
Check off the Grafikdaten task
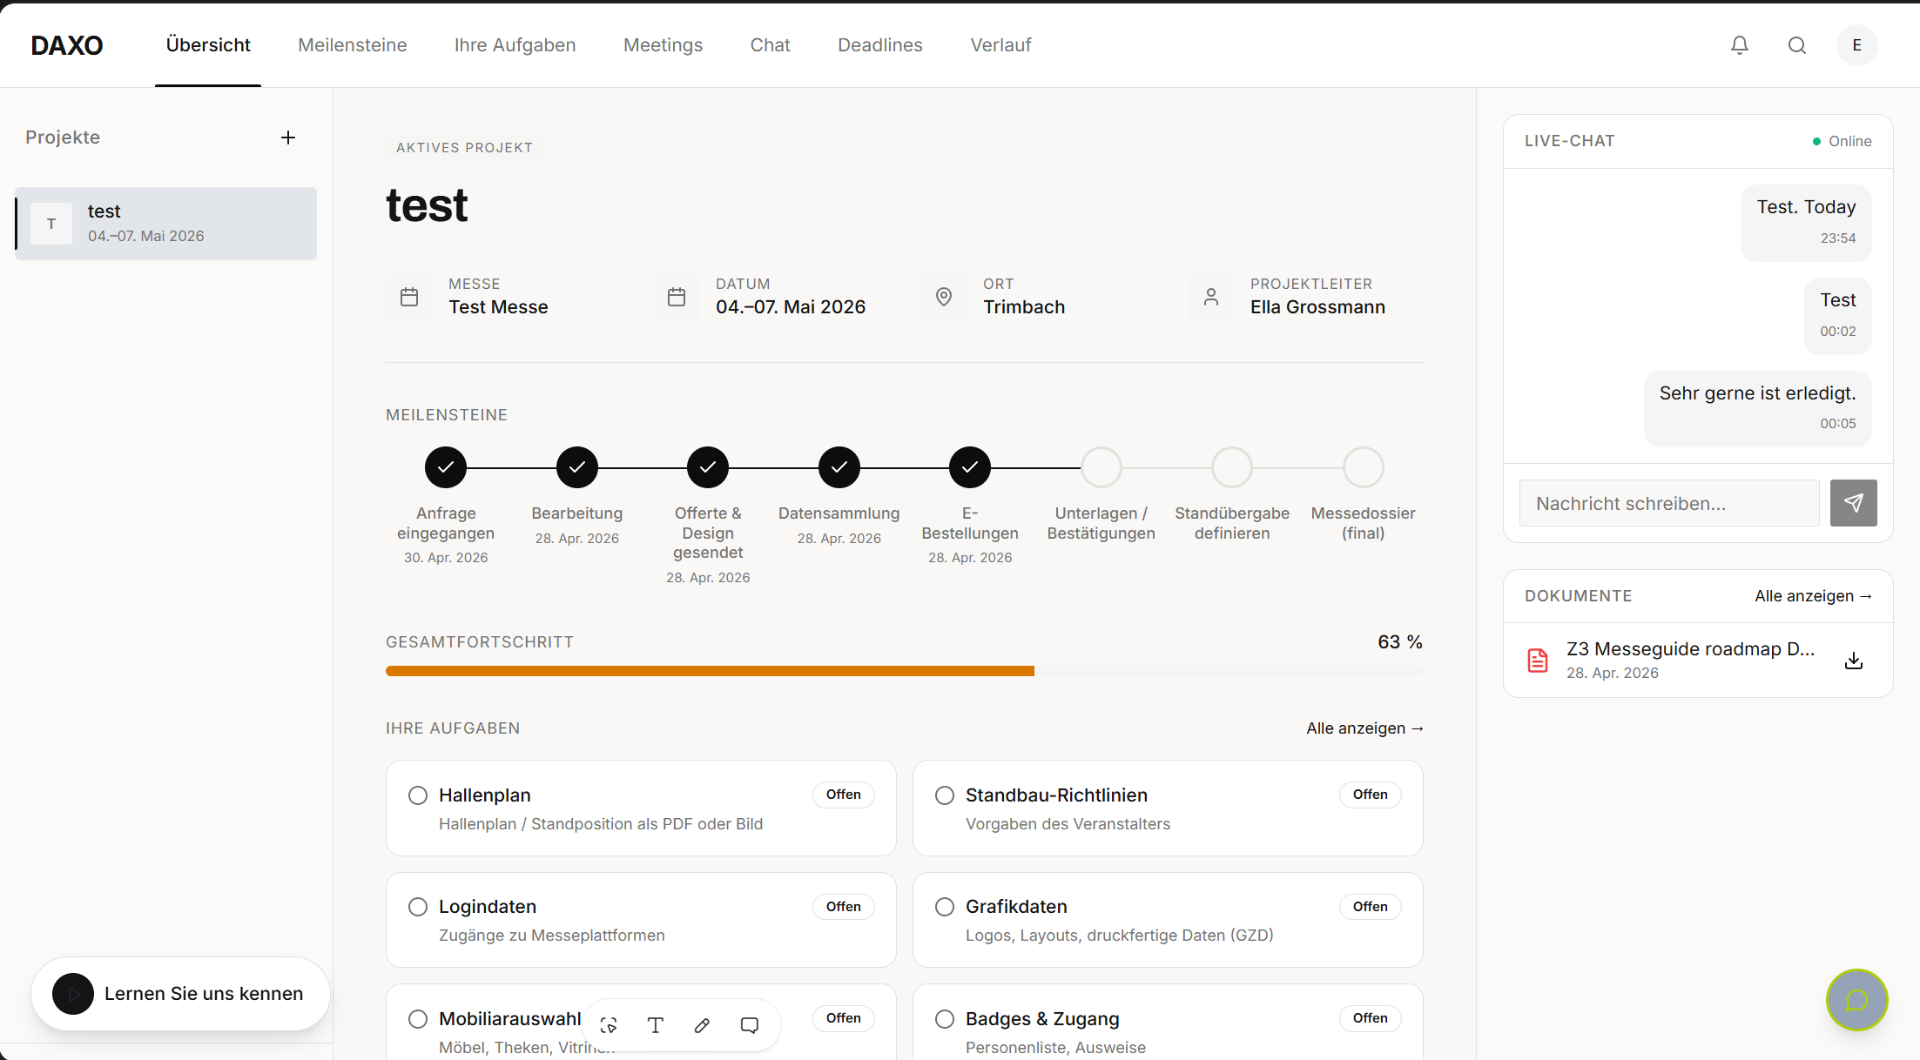point(945,907)
